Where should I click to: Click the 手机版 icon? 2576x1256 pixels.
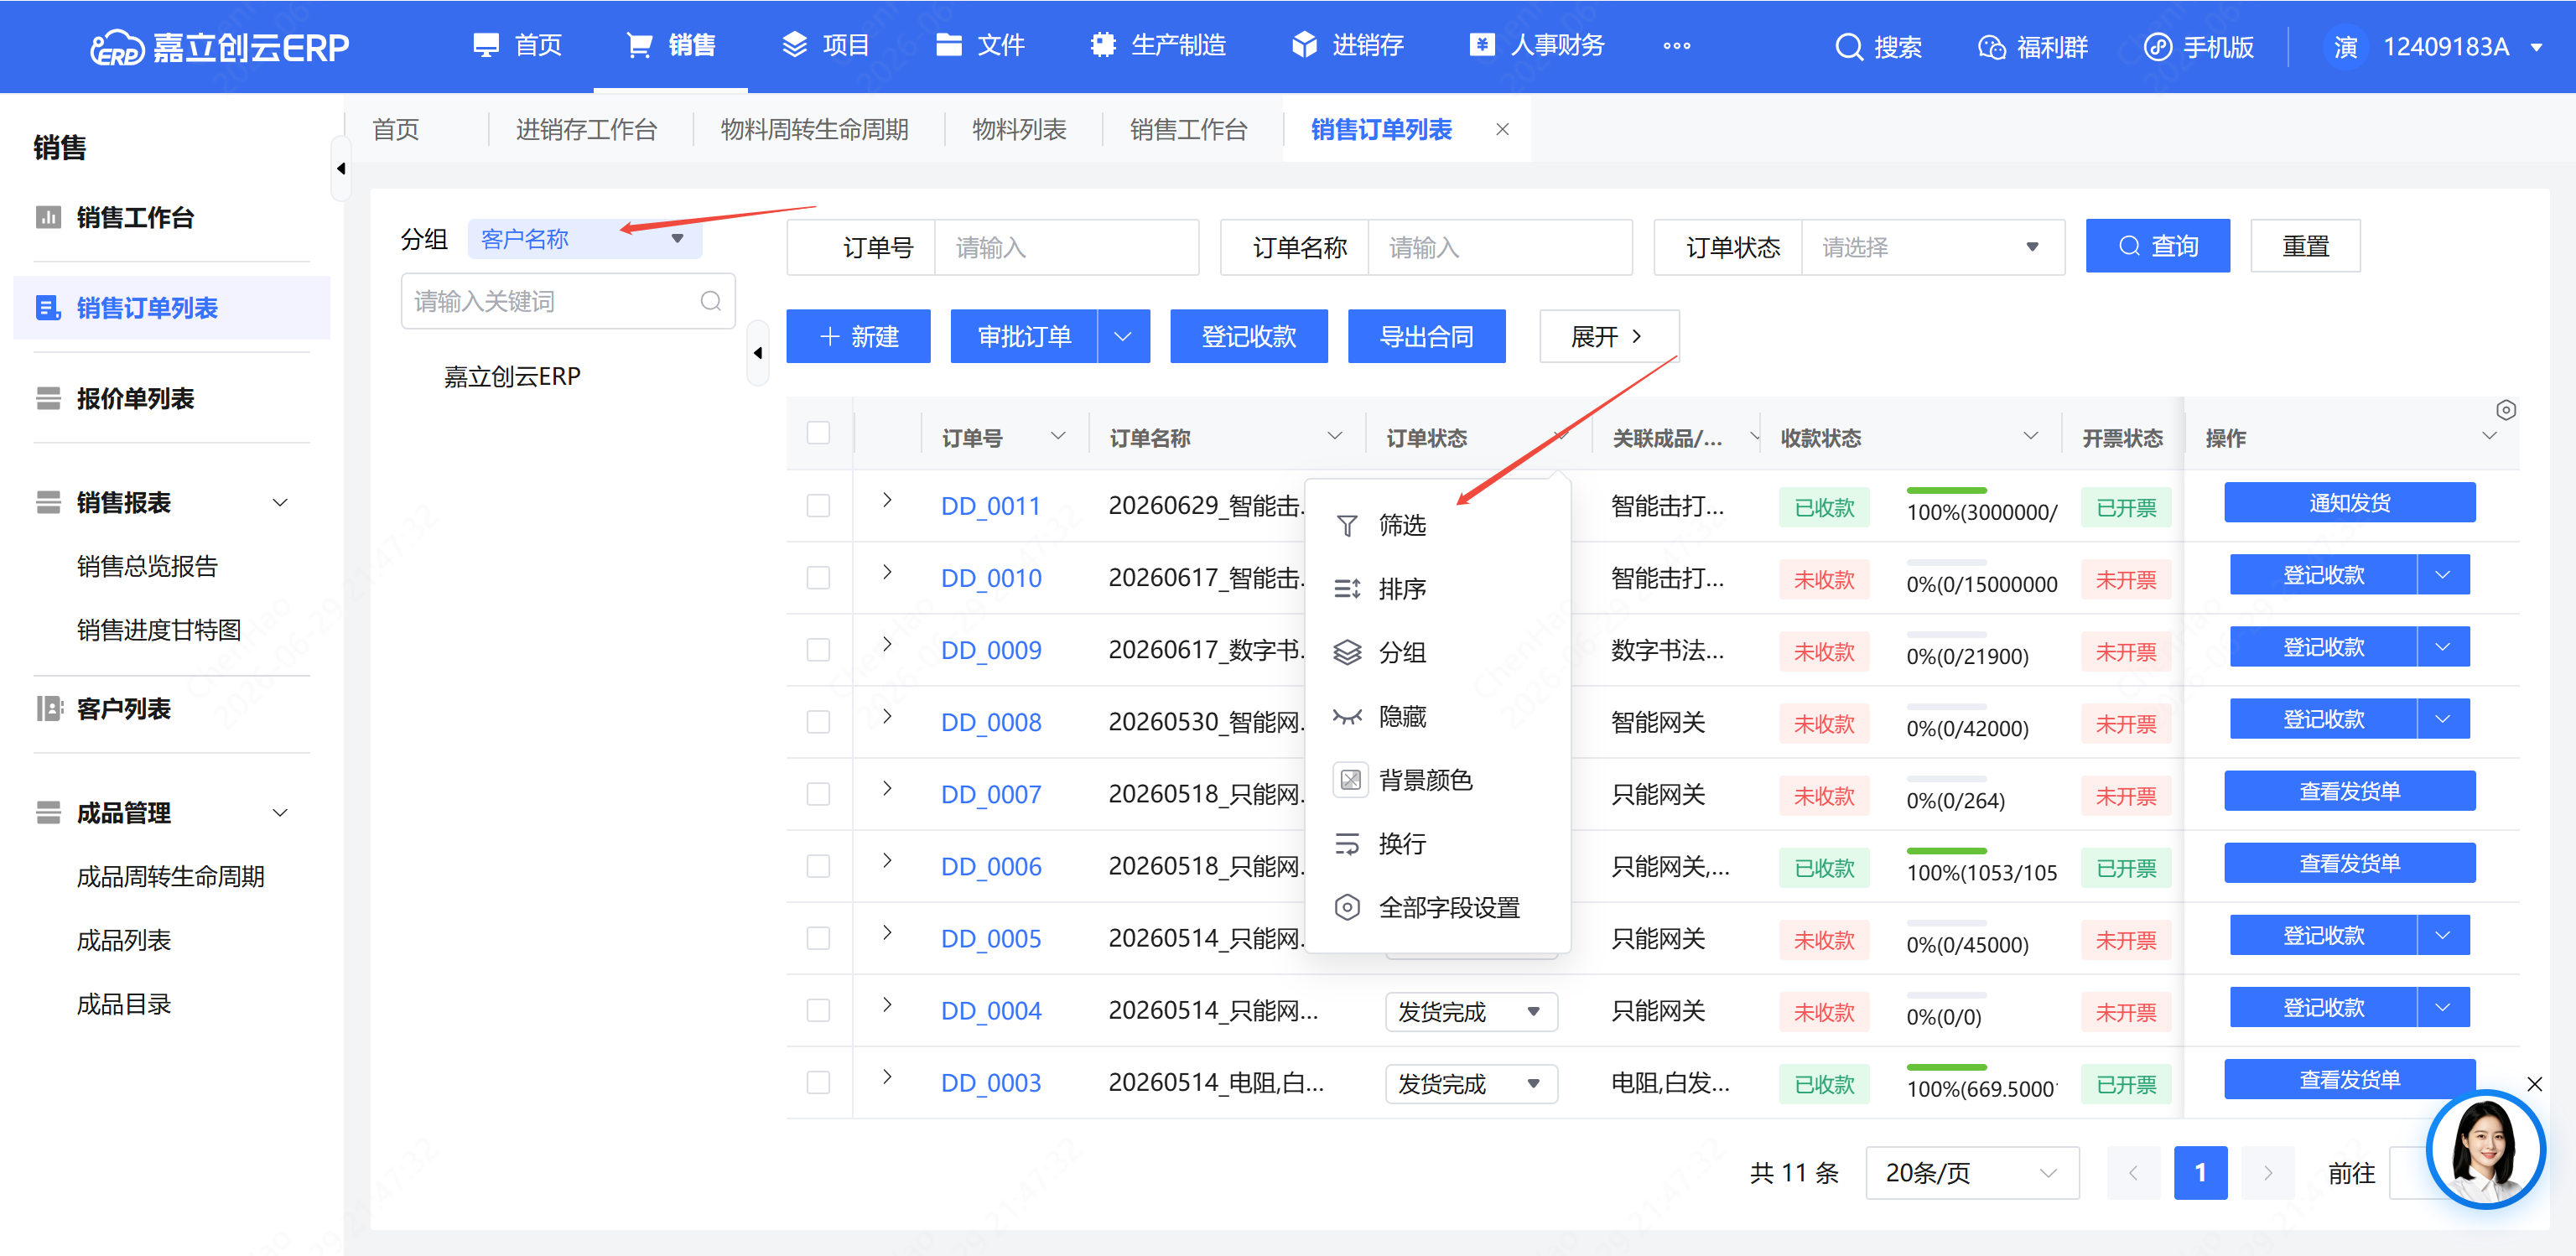pyautogui.click(x=2157, y=47)
